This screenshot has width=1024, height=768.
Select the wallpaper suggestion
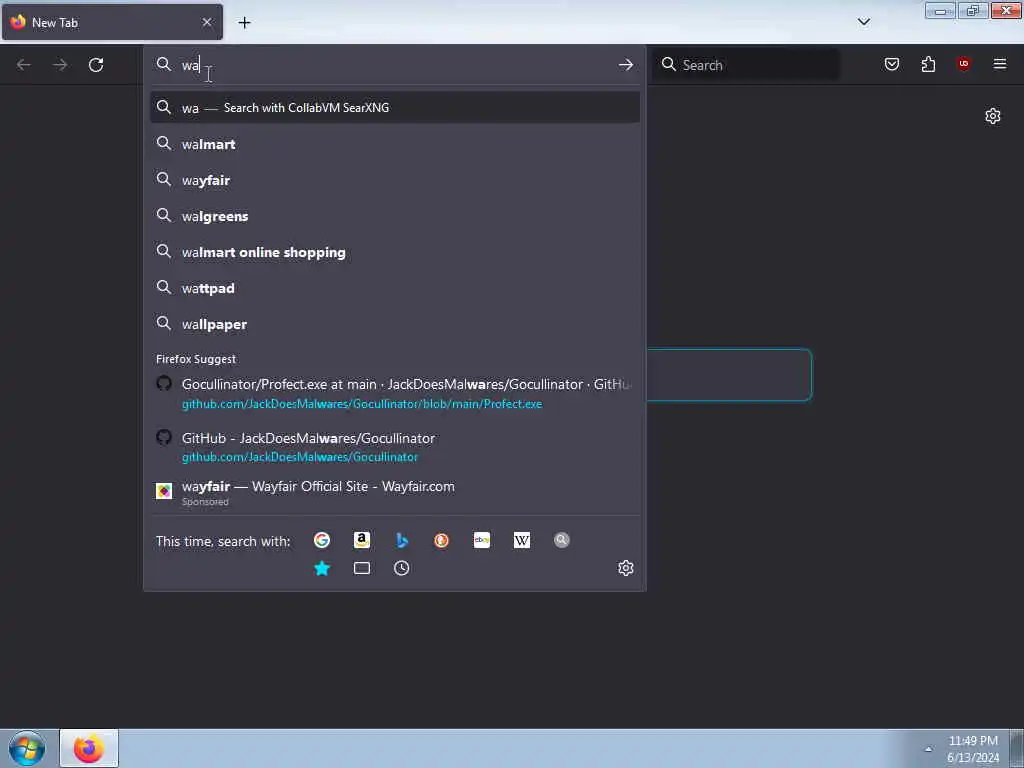tap(394, 324)
